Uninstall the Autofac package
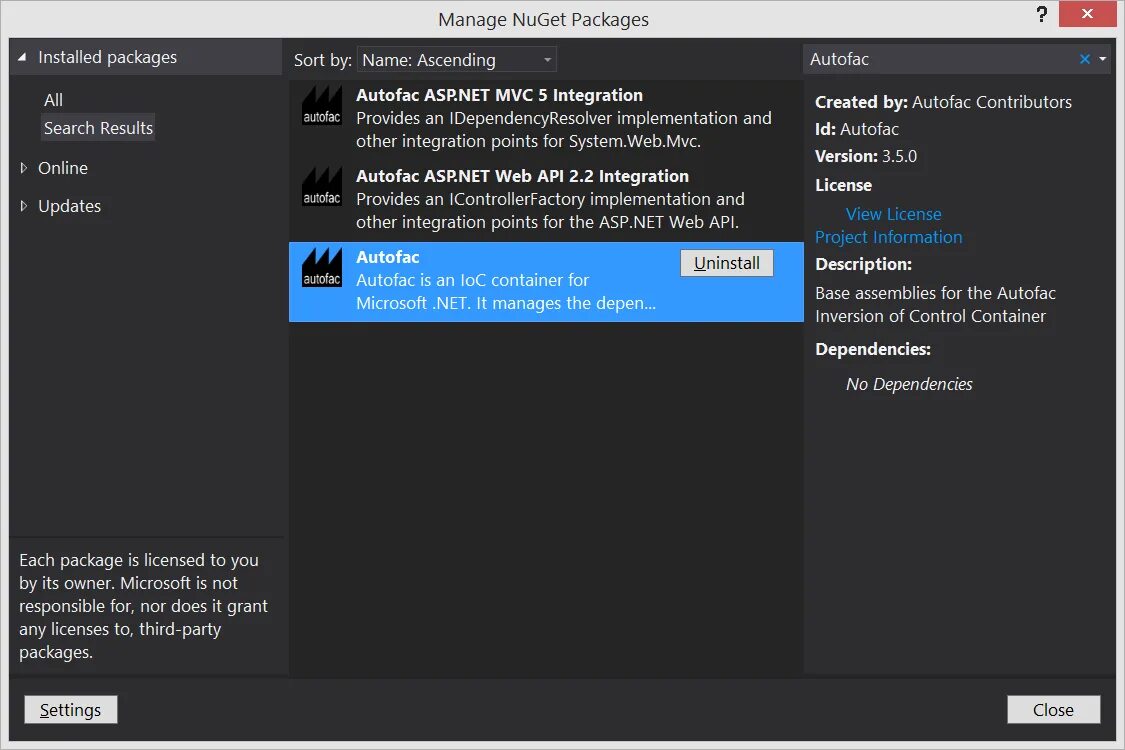 [x=727, y=263]
